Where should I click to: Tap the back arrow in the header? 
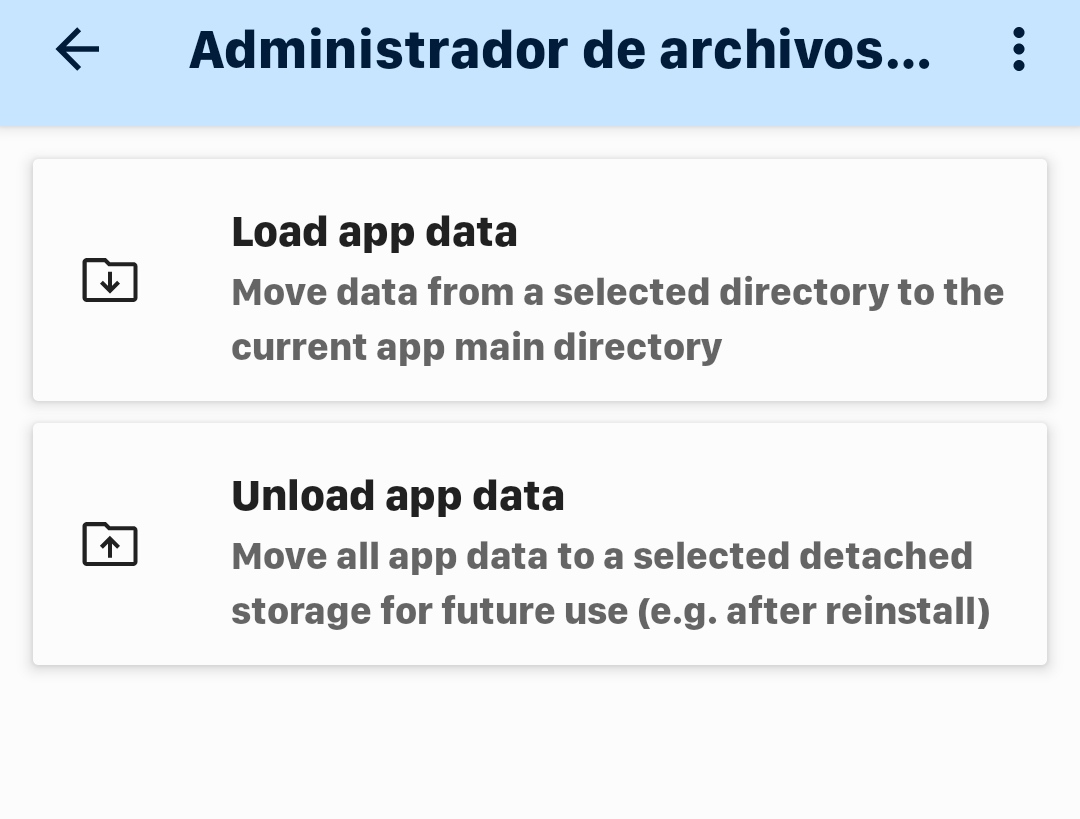pyautogui.click(x=77, y=49)
